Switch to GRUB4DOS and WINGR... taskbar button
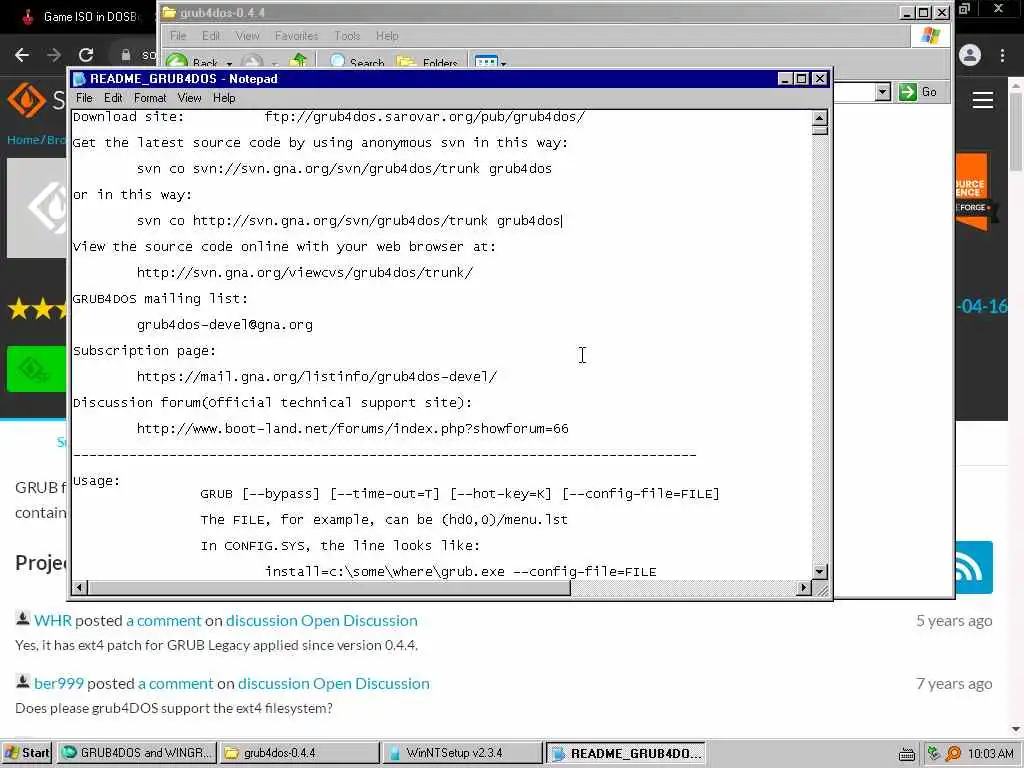 coord(137,753)
